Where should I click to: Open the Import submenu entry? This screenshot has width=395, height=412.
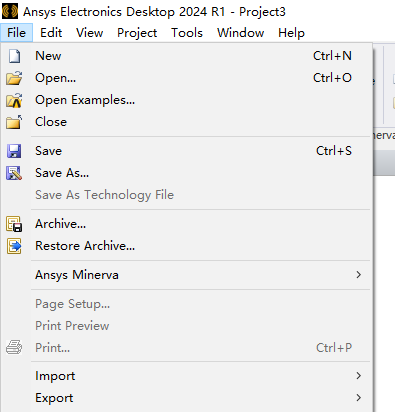click(187, 376)
